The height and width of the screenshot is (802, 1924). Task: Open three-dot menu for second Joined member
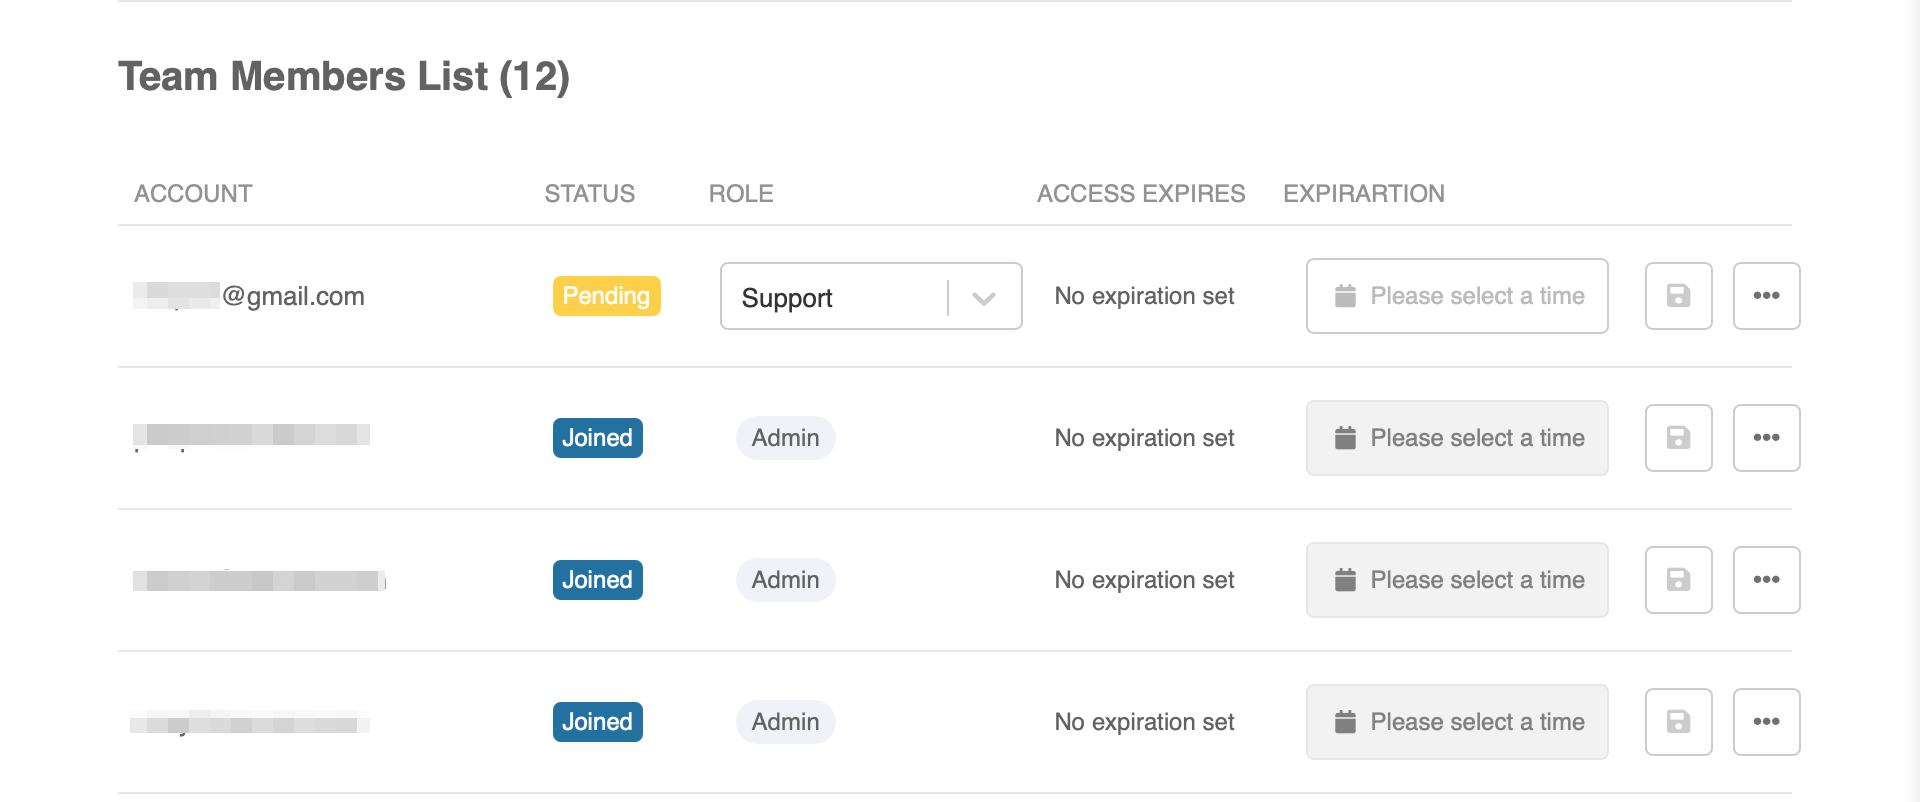tap(1765, 580)
